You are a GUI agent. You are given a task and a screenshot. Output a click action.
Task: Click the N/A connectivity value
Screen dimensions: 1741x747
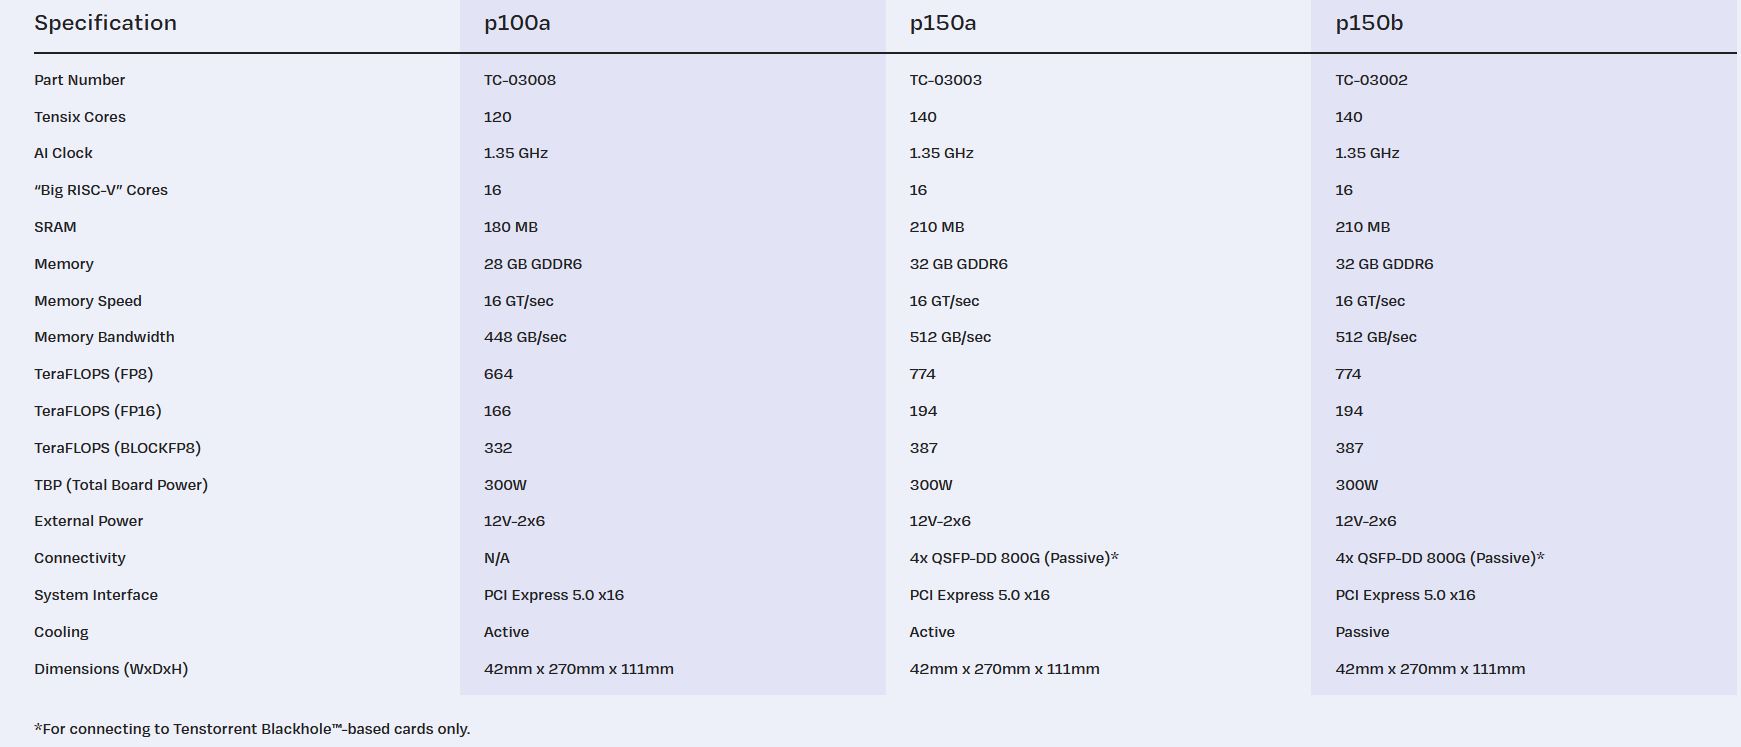pyautogui.click(x=496, y=558)
